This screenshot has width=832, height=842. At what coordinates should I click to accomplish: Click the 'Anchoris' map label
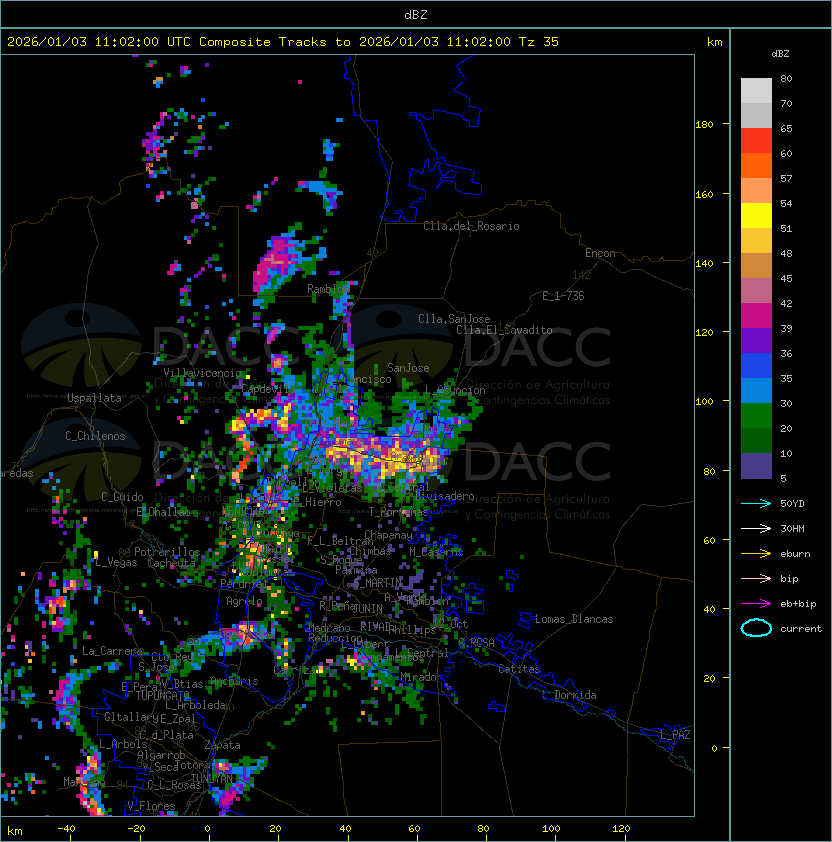pos(234,681)
